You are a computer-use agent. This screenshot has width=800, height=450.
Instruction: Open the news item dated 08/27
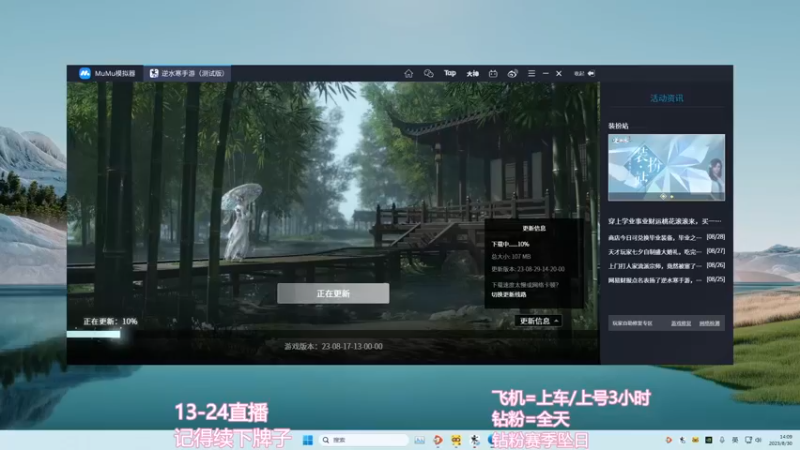pyautogui.click(x=666, y=252)
